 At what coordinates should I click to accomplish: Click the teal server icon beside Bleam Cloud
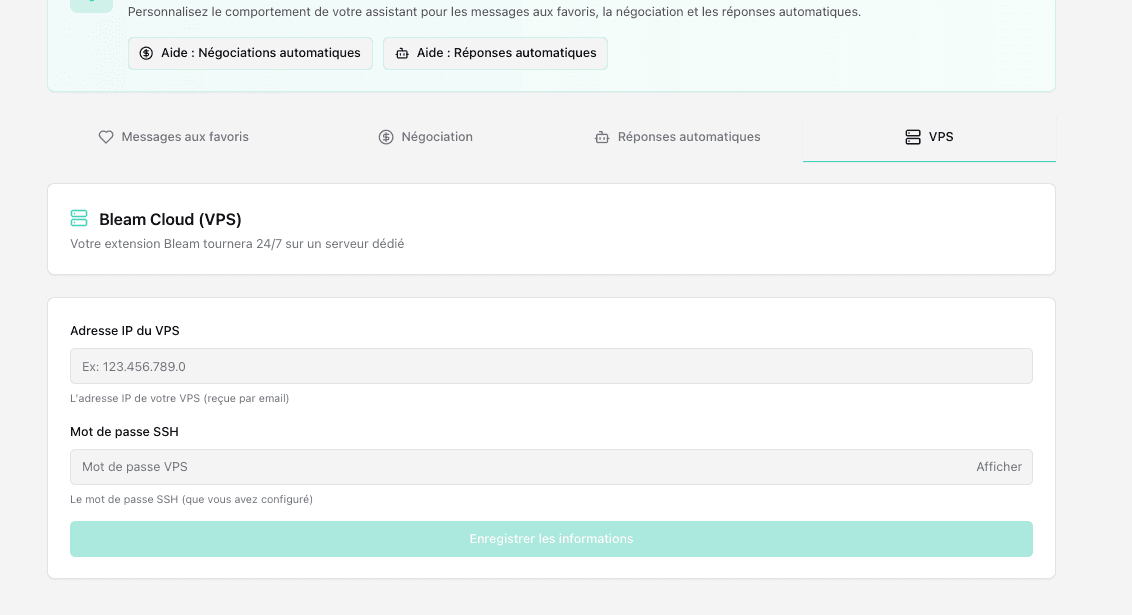coord(79,218)
